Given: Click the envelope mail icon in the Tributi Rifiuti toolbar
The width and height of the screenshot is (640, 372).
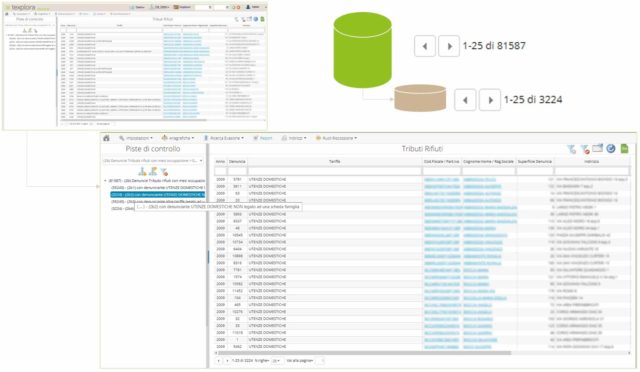Looking at the screenshot, I should [598, 149].
